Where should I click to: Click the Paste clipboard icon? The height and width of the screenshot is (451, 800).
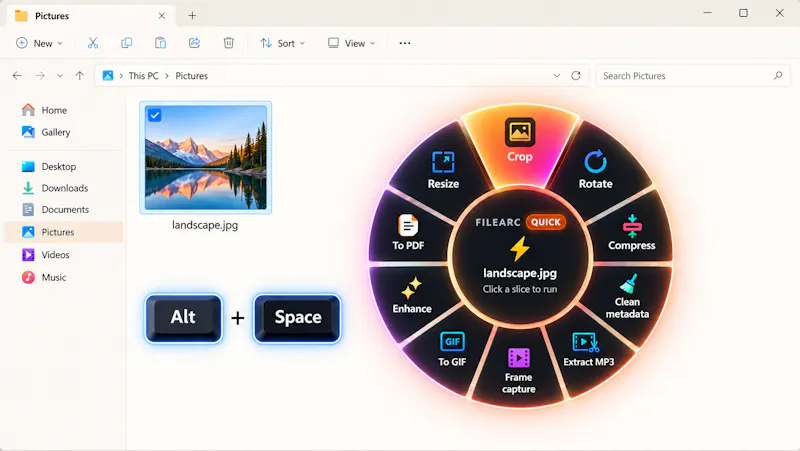(x=160, y=43)
